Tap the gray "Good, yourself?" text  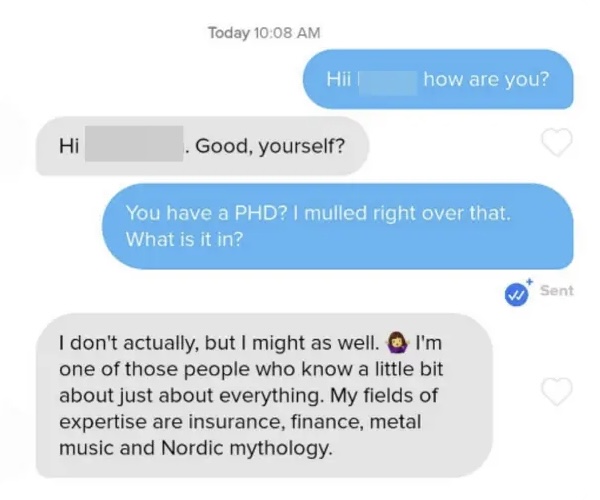(x=270, y=146)
